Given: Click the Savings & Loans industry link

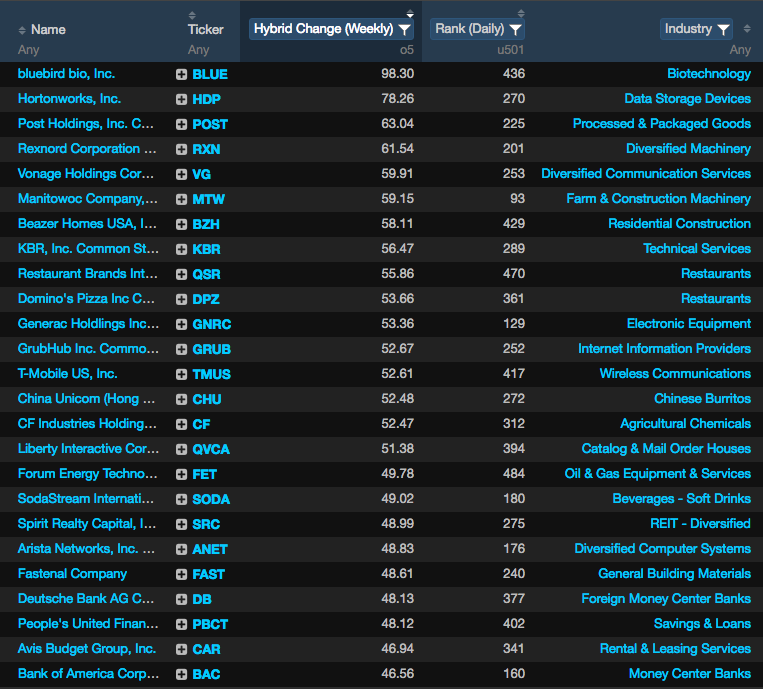Looking at the screenshot, I should click(x=703, y=624).
